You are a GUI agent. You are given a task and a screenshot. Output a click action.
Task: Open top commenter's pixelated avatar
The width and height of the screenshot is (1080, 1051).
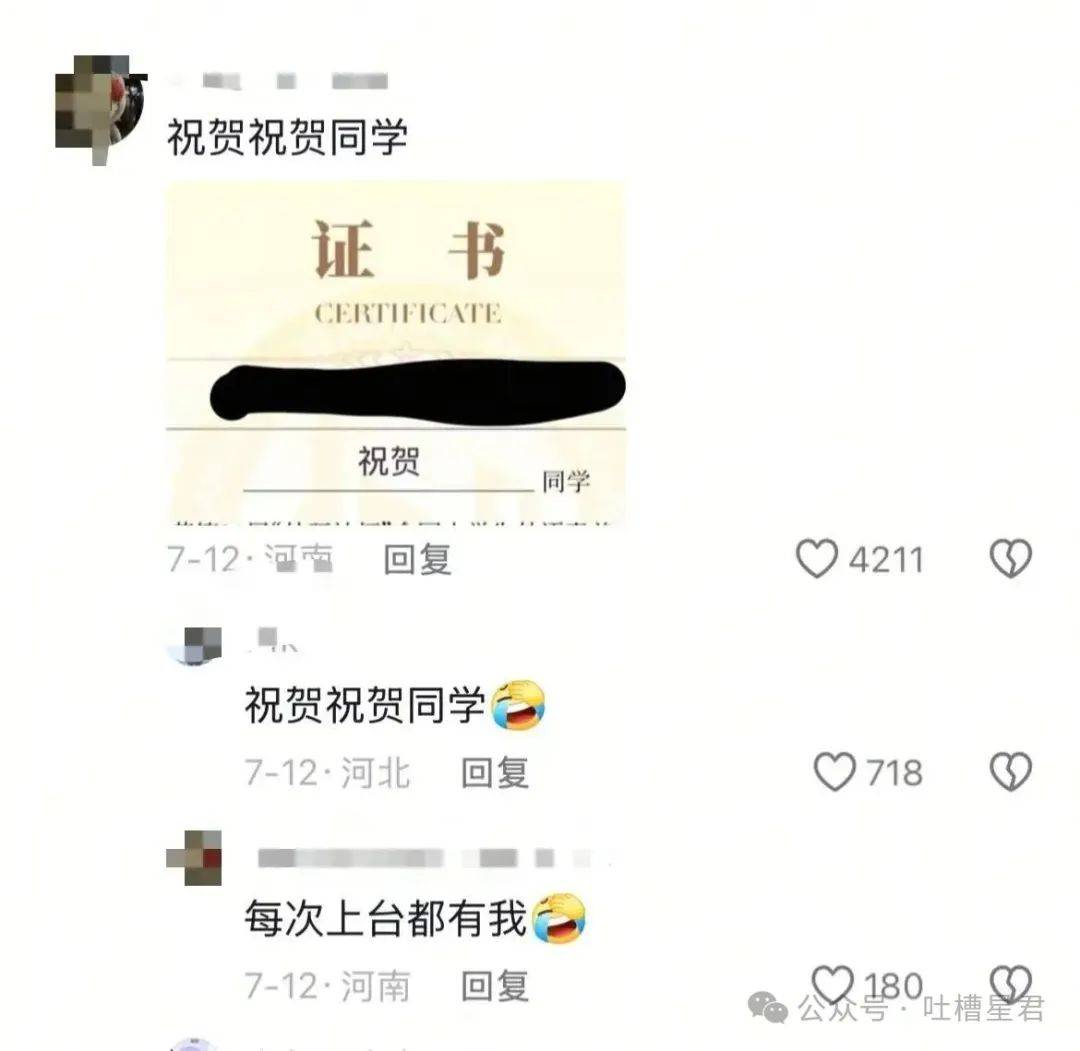tap(101, 110)
